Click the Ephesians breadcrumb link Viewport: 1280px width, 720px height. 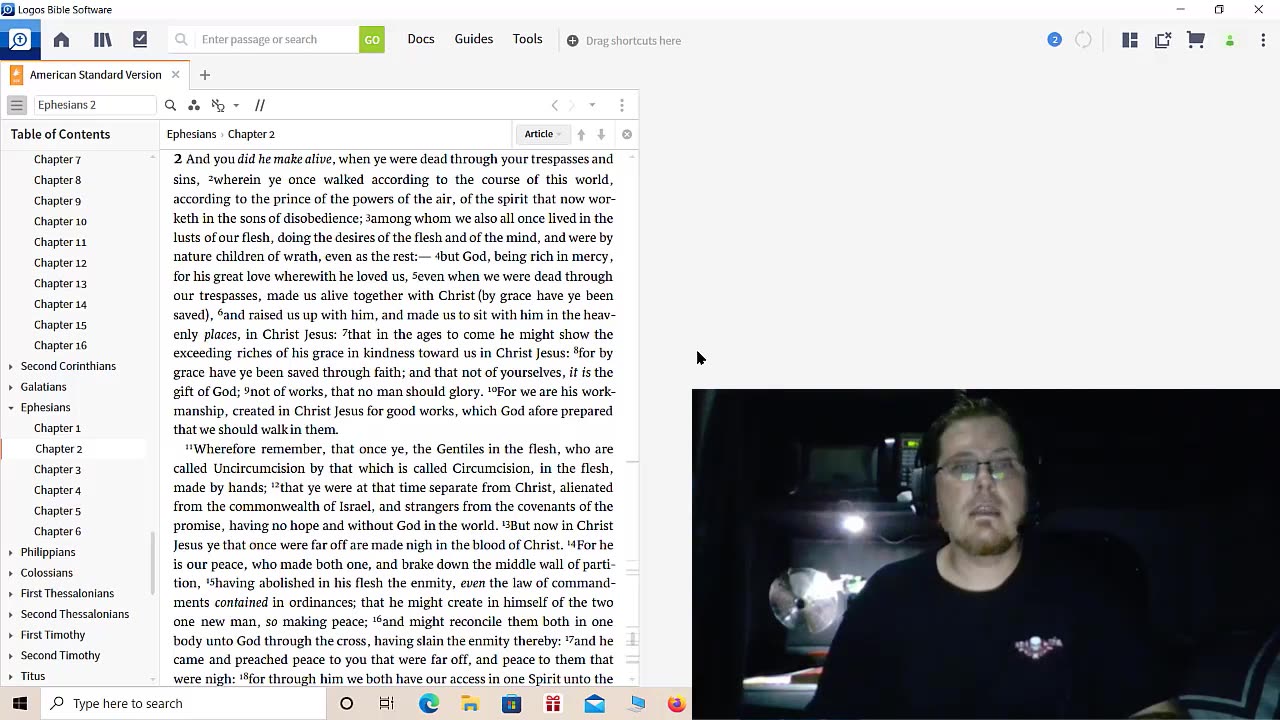191,134
